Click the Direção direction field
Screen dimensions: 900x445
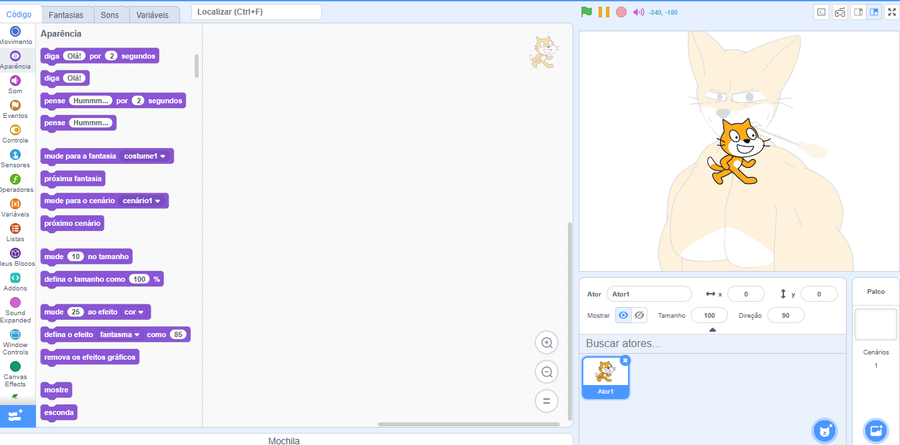pyautogui.click(x=785, y=315)
